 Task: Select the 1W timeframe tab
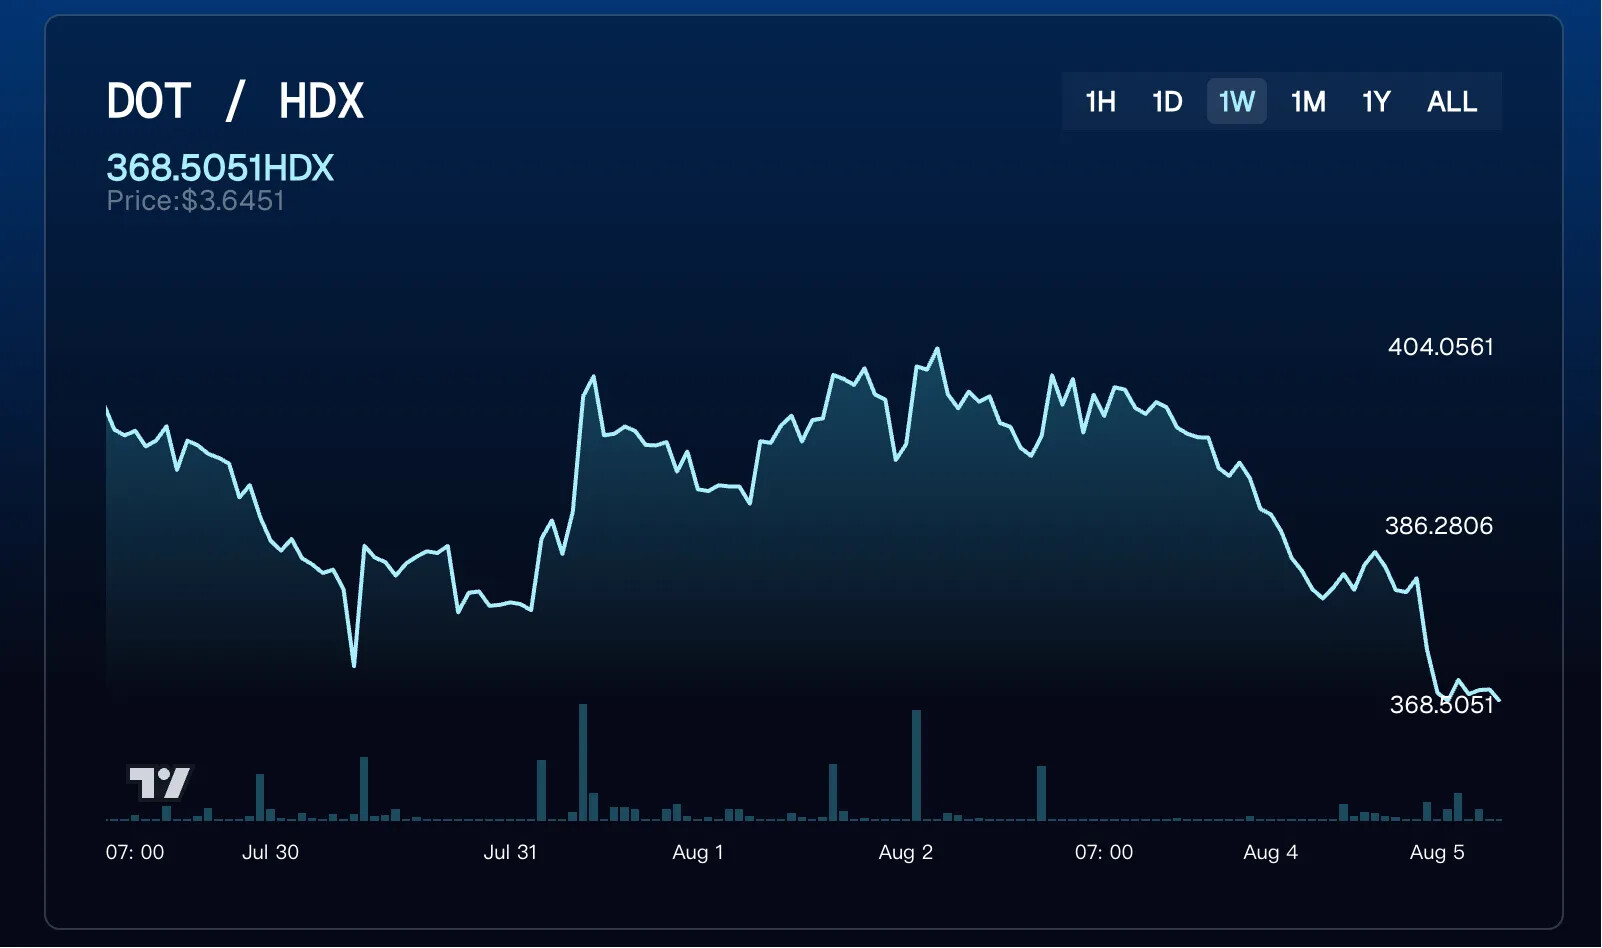tap(1237, 101)
